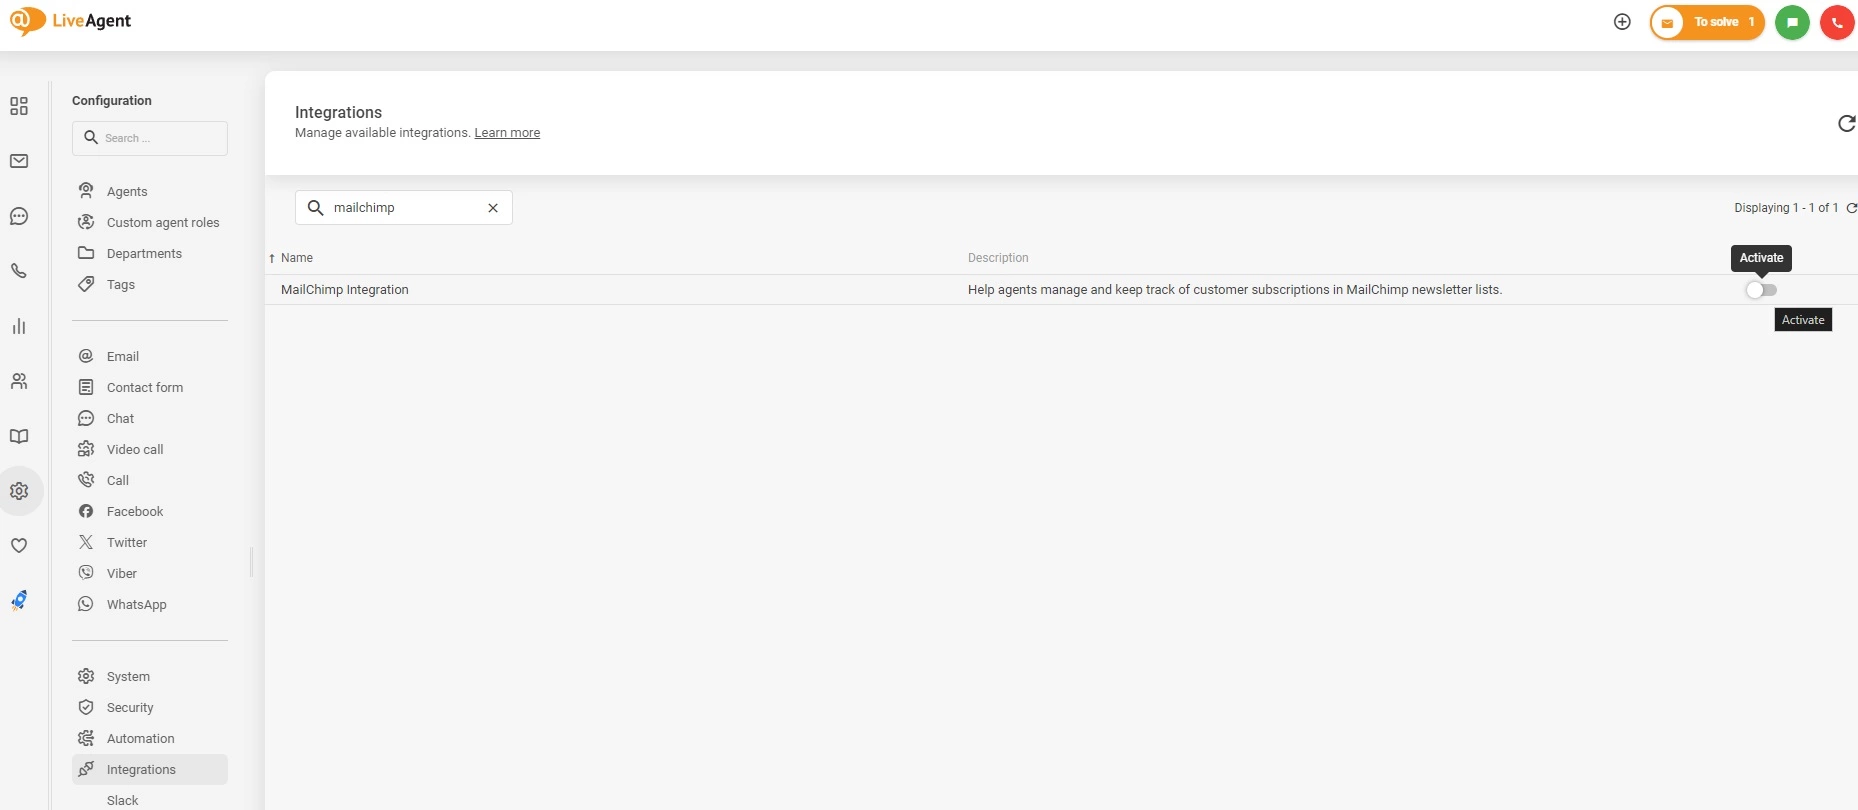Open the dashboard grid icon in the sidebar

(19, 106)
